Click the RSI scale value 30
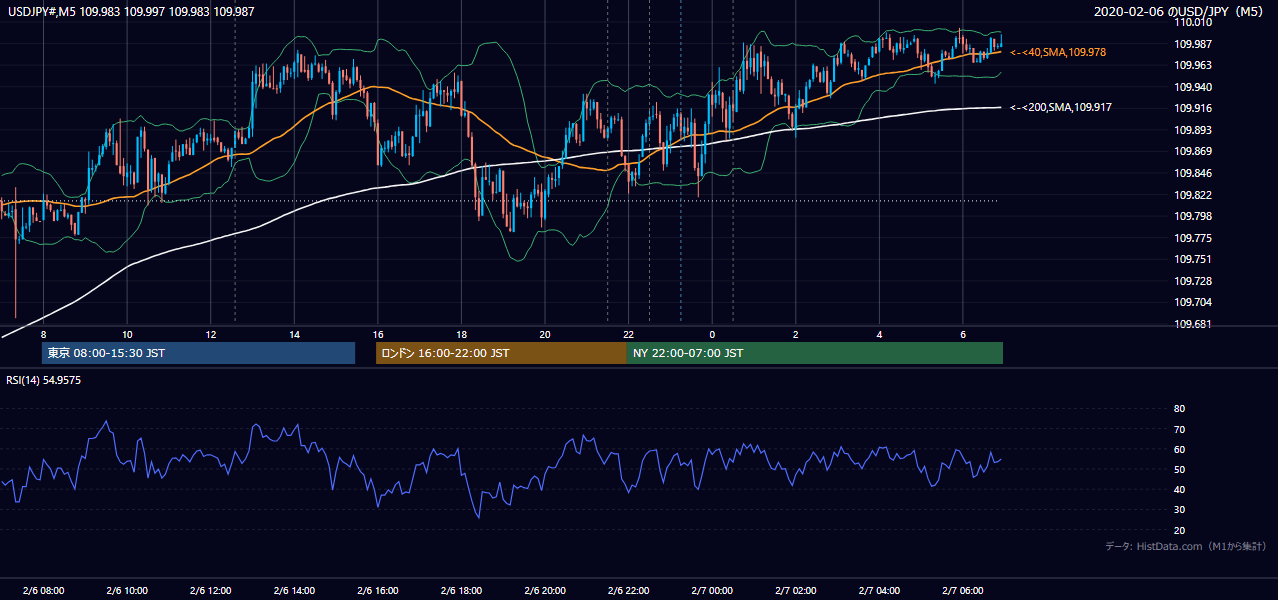Screen dimensions: 1278x600 click(1179, 510)
